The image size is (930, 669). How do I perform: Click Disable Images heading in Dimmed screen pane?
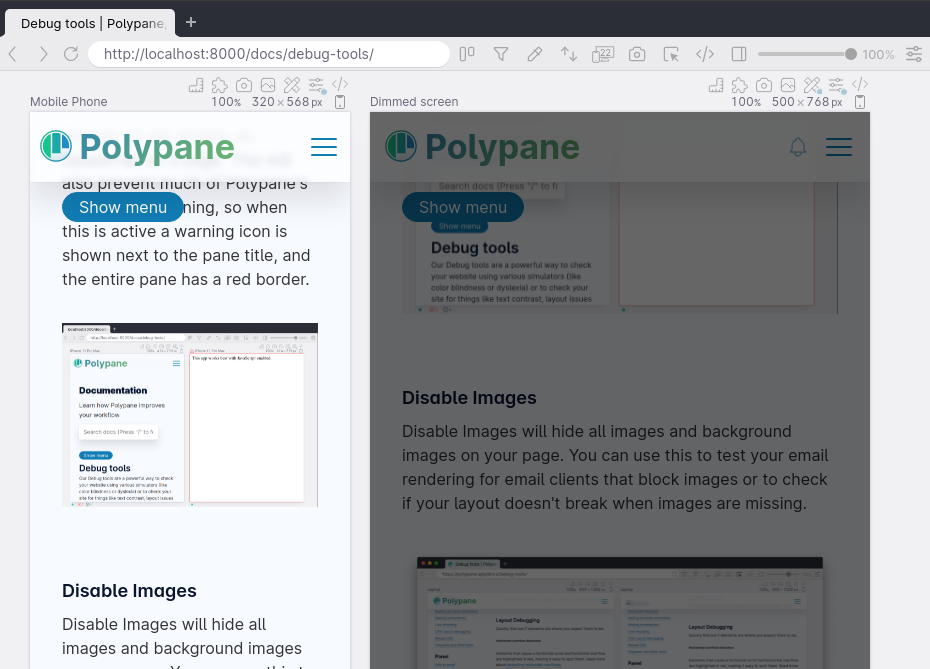tap(469, 397)
